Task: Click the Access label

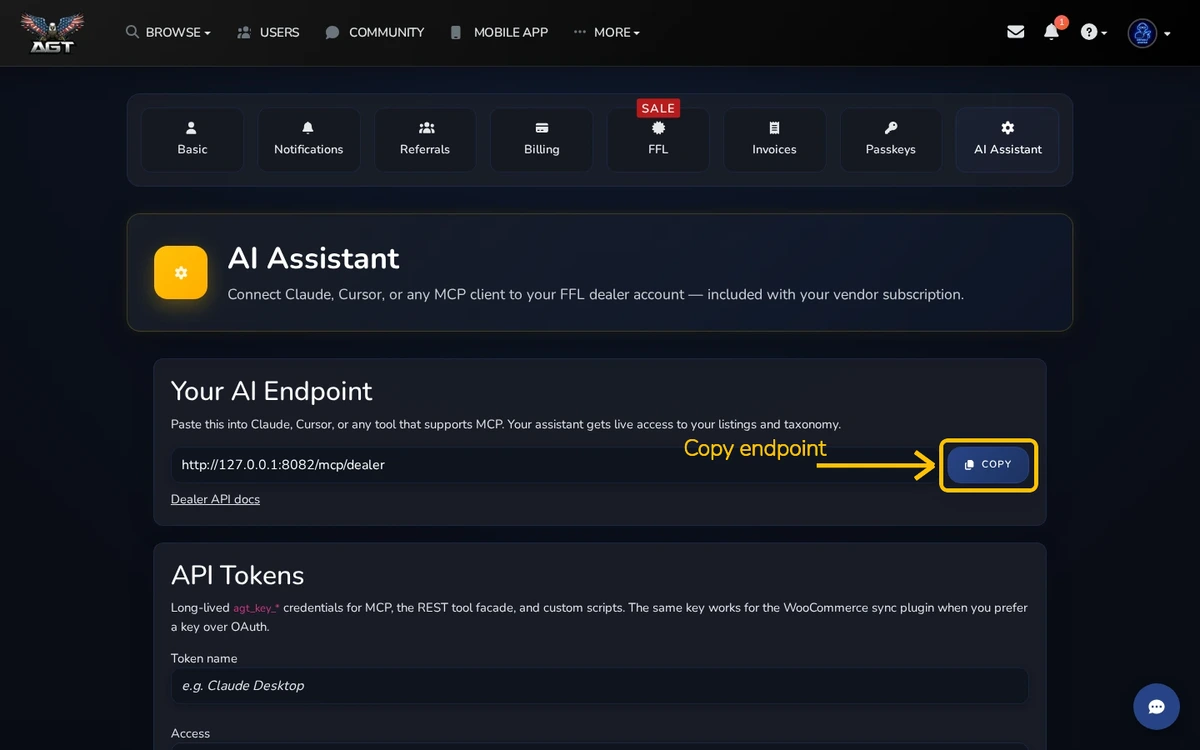Action: point(190,733)
